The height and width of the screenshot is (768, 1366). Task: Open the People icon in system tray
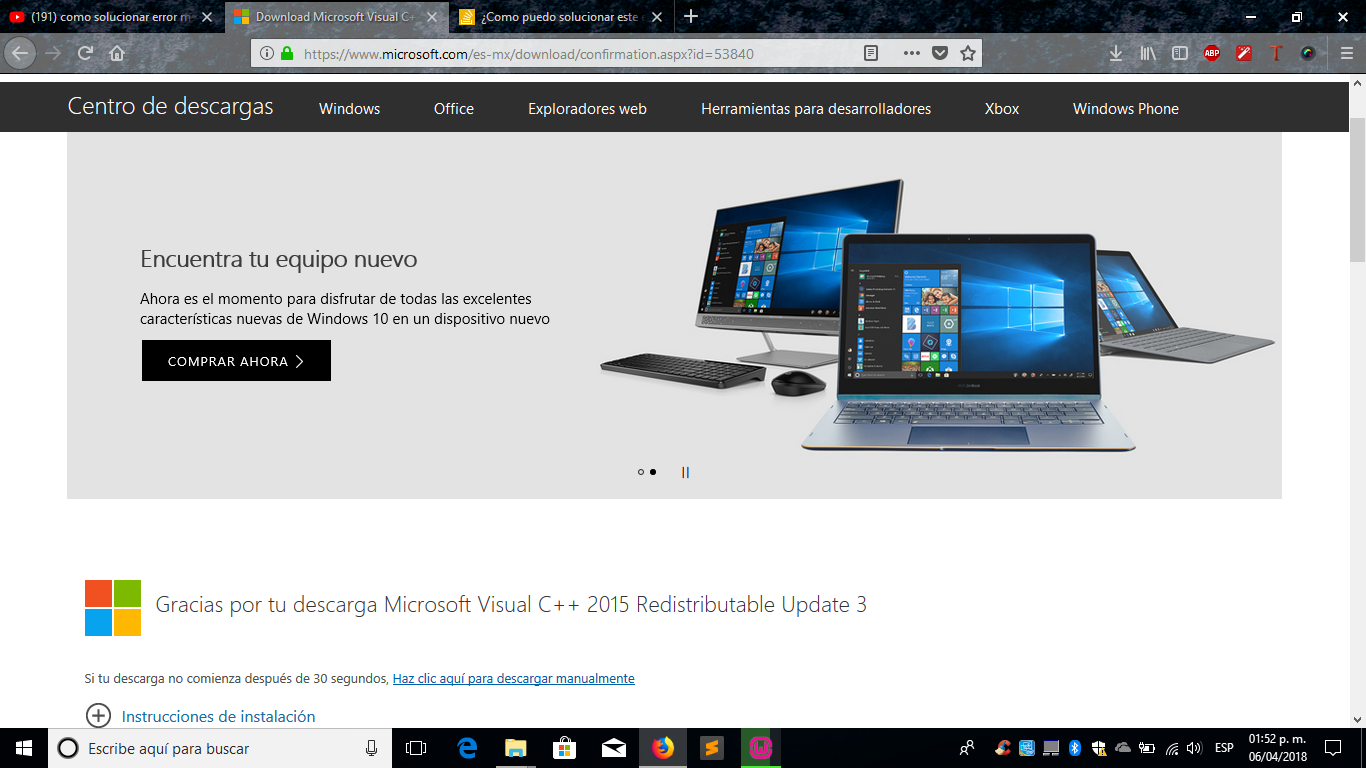pyautogui.click(x=967, y=748)
